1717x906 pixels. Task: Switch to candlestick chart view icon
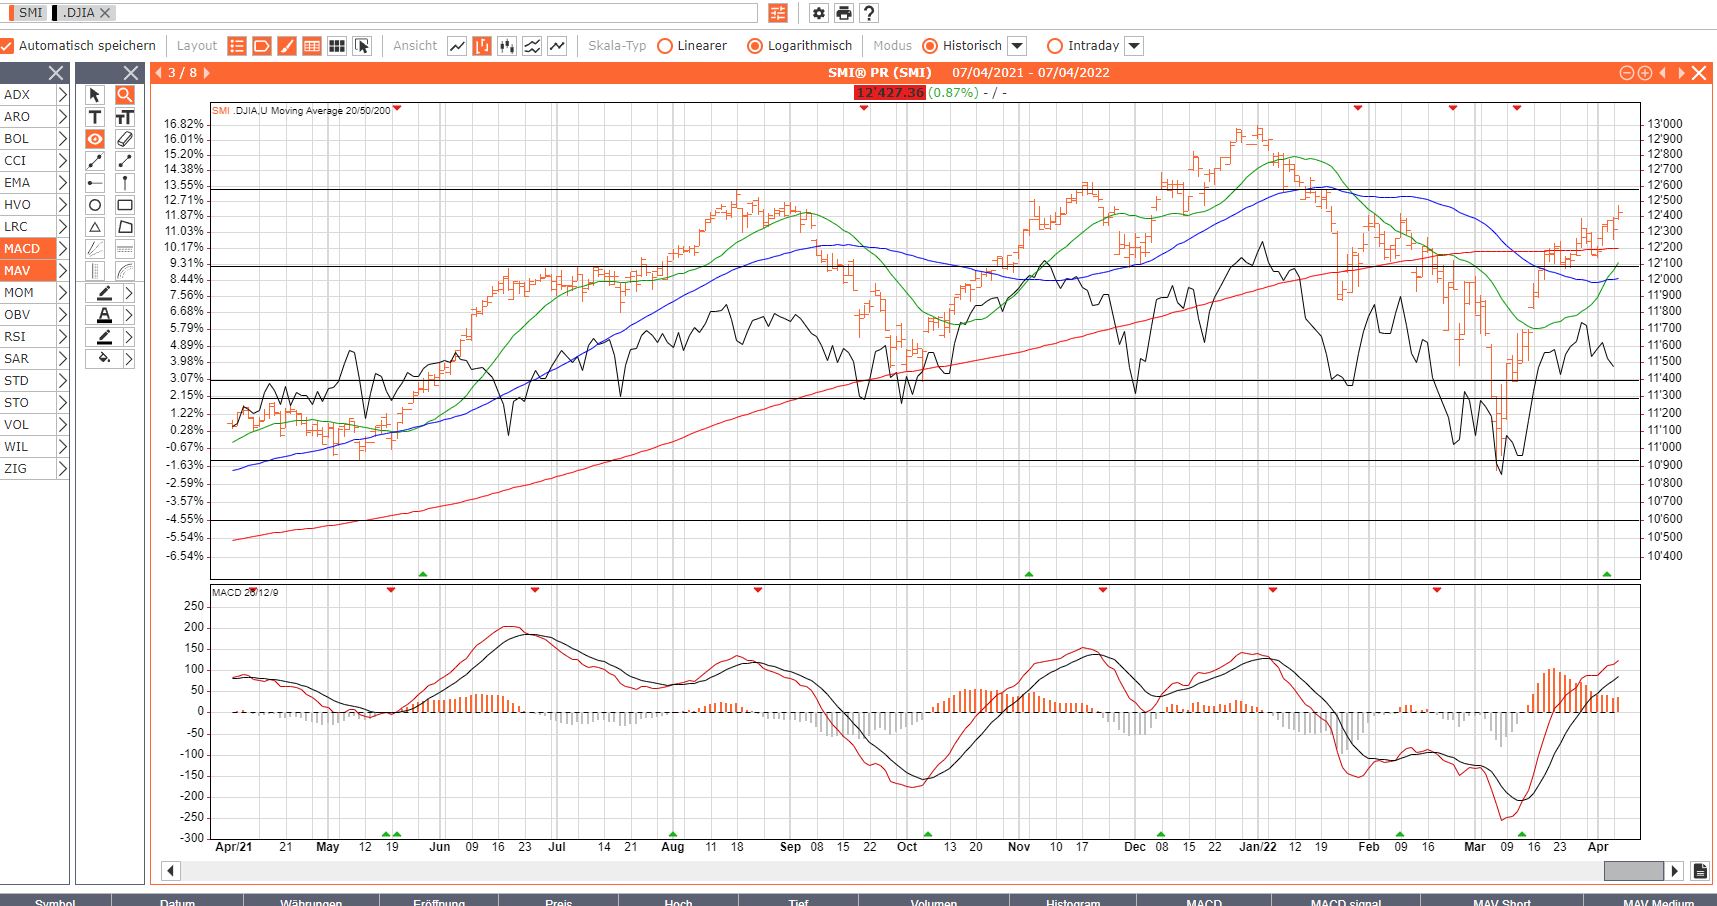(x=507, y=46)
